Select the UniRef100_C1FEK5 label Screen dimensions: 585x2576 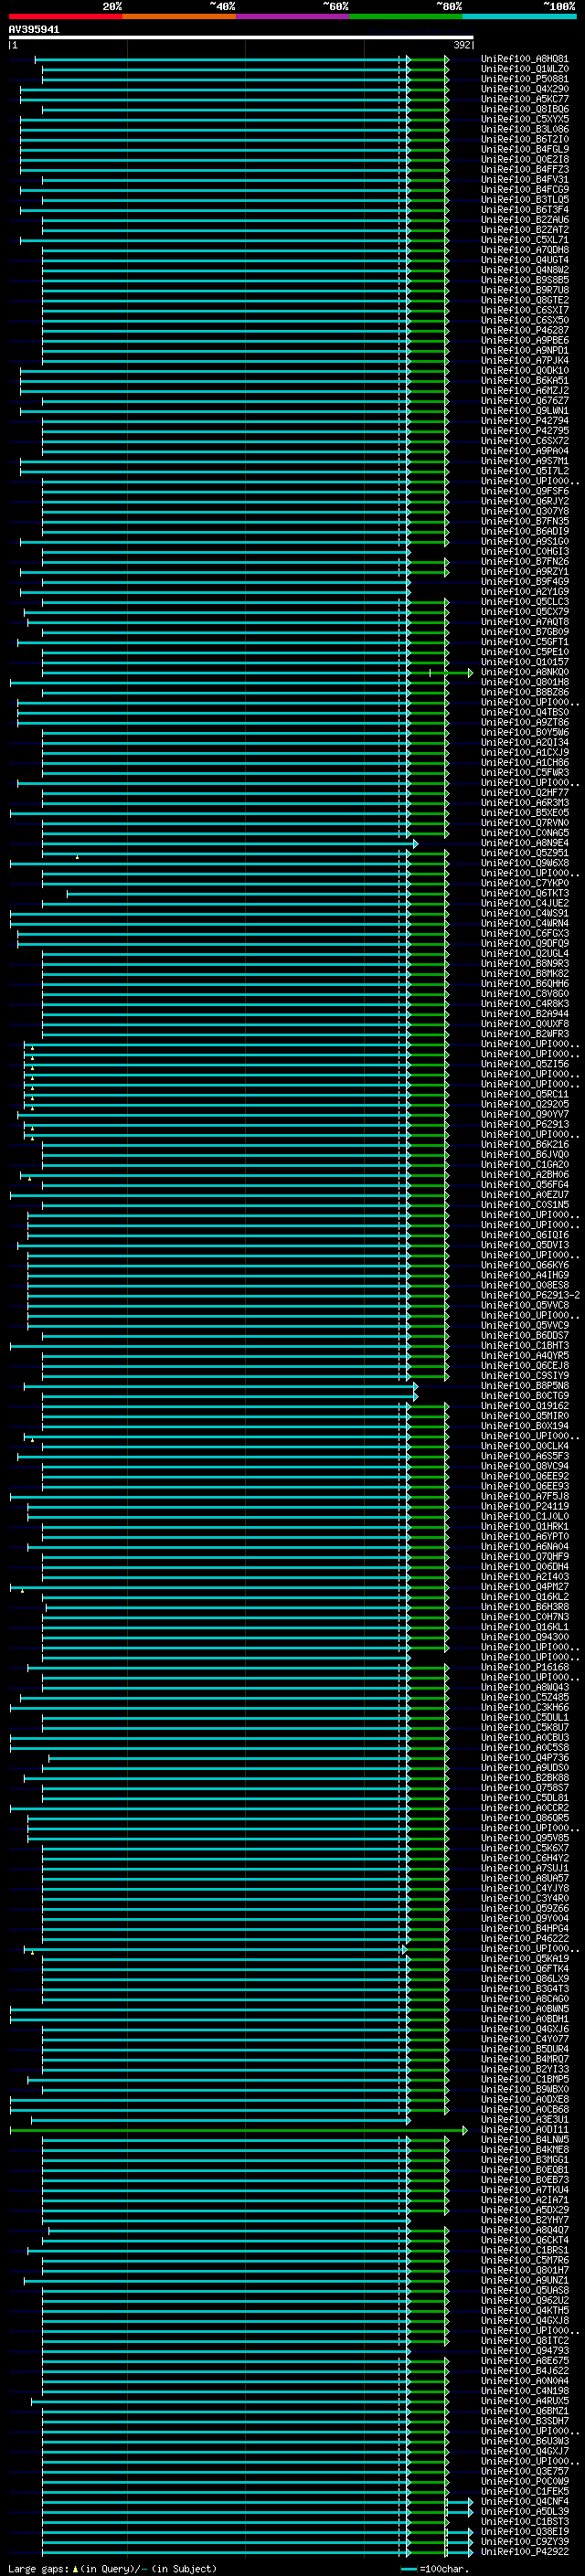[x=525, y=2492]
